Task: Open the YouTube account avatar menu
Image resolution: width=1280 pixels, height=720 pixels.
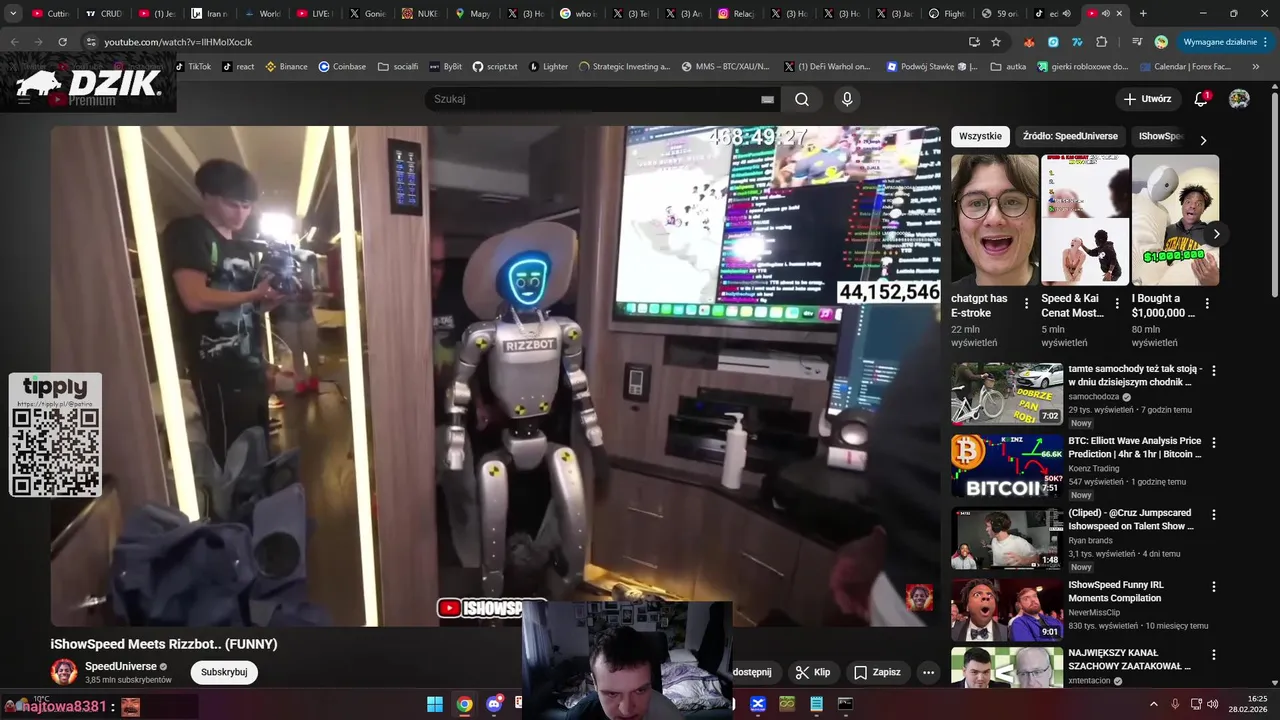Action: coord(1239,99)
